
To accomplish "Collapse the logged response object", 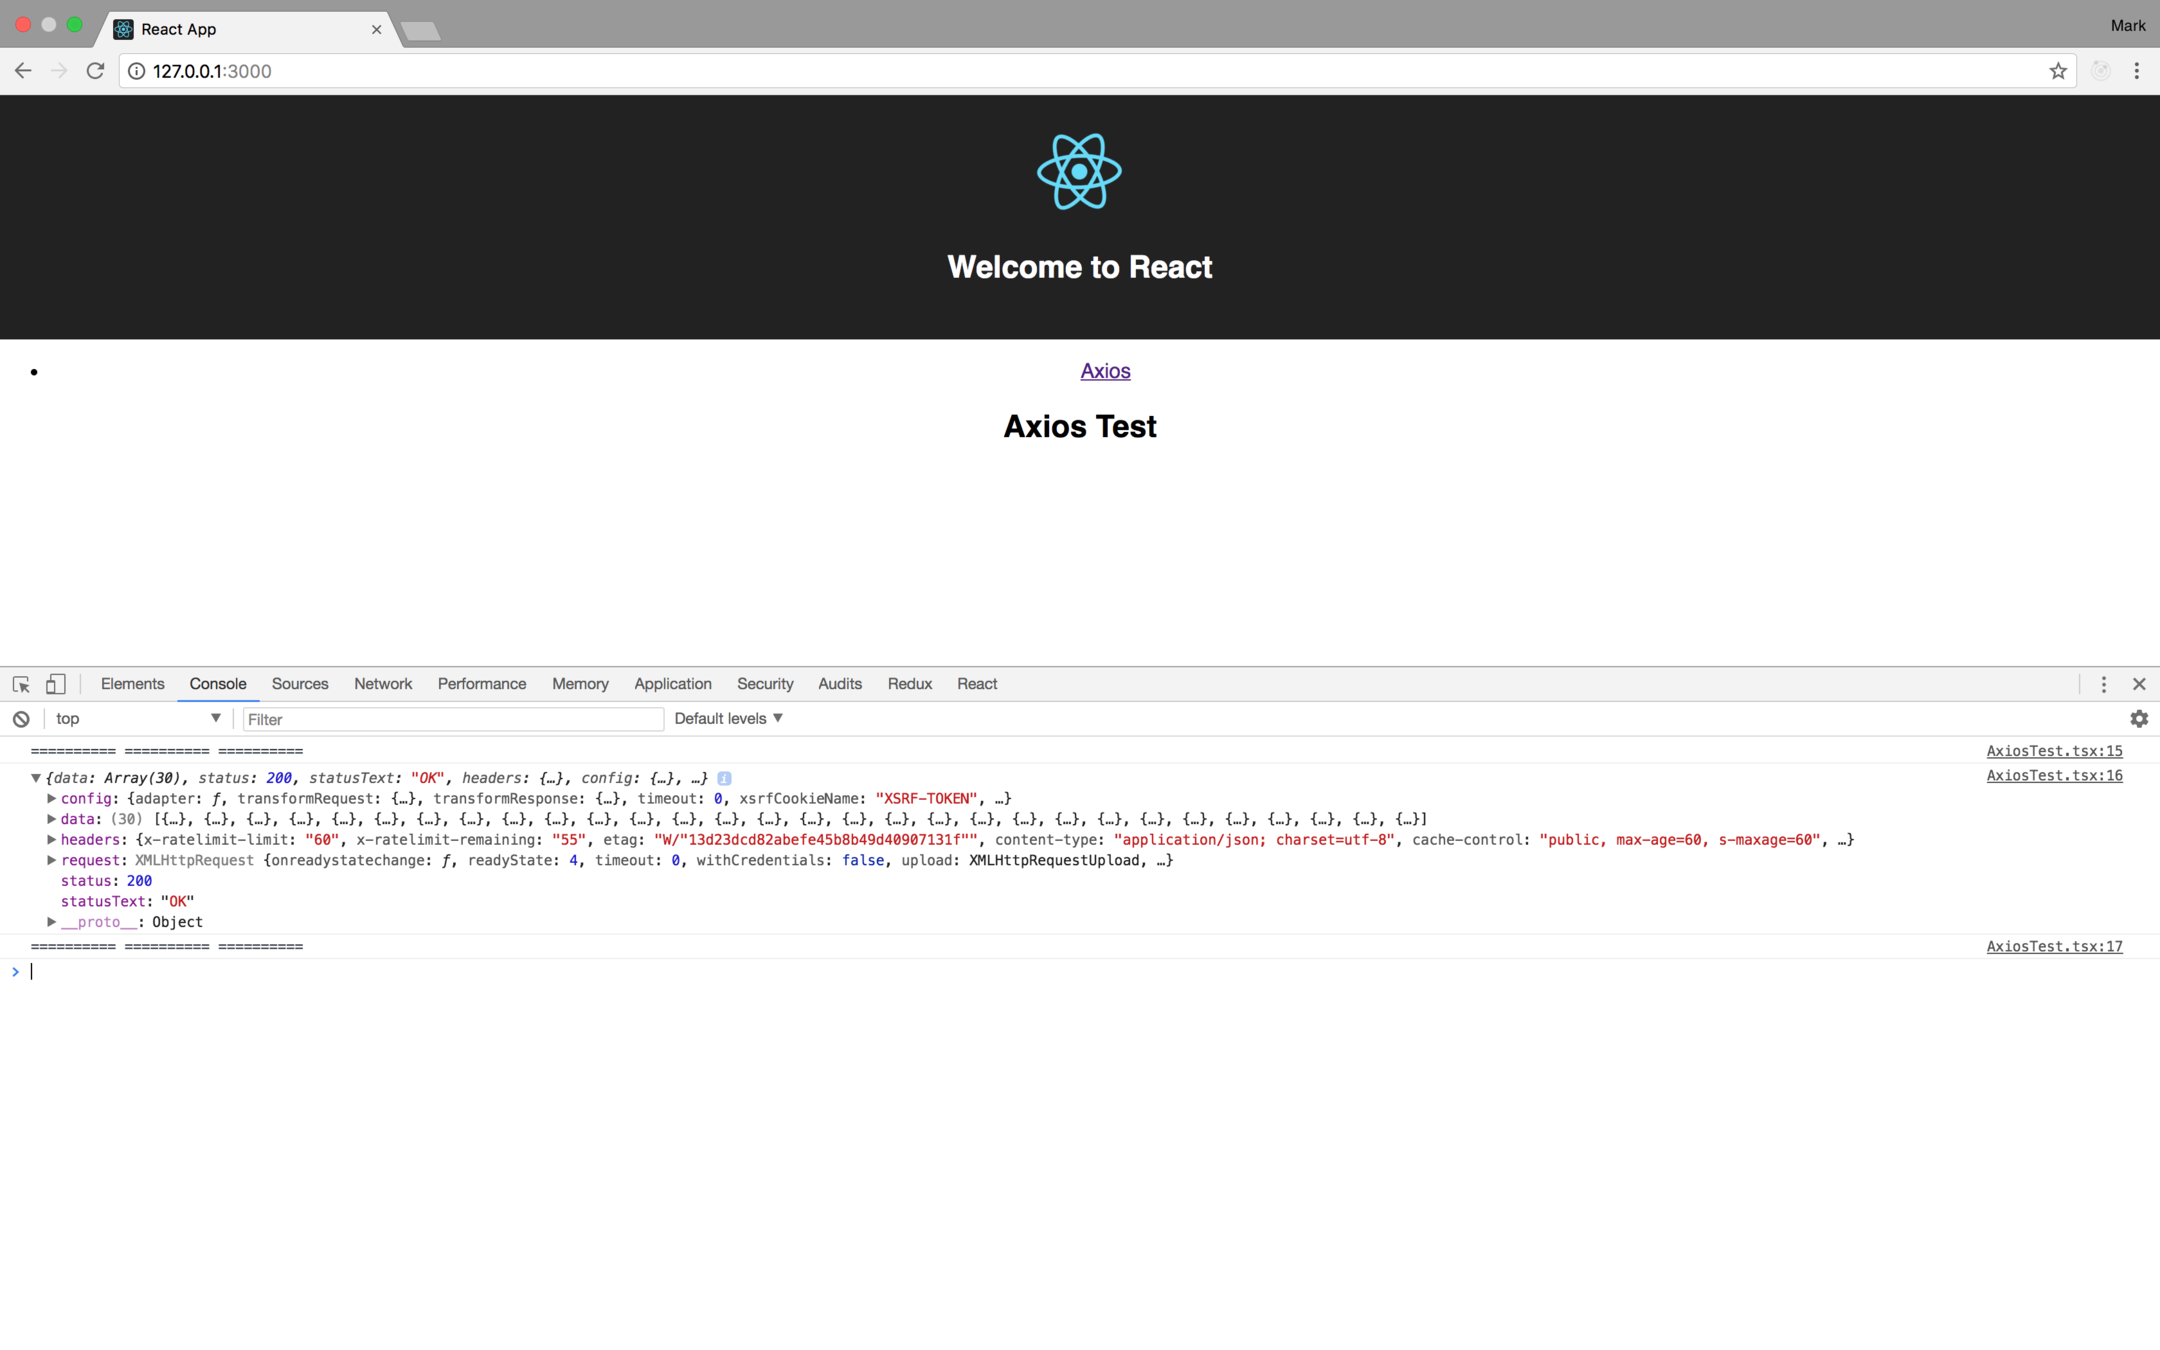I will [x=36, y=778].
